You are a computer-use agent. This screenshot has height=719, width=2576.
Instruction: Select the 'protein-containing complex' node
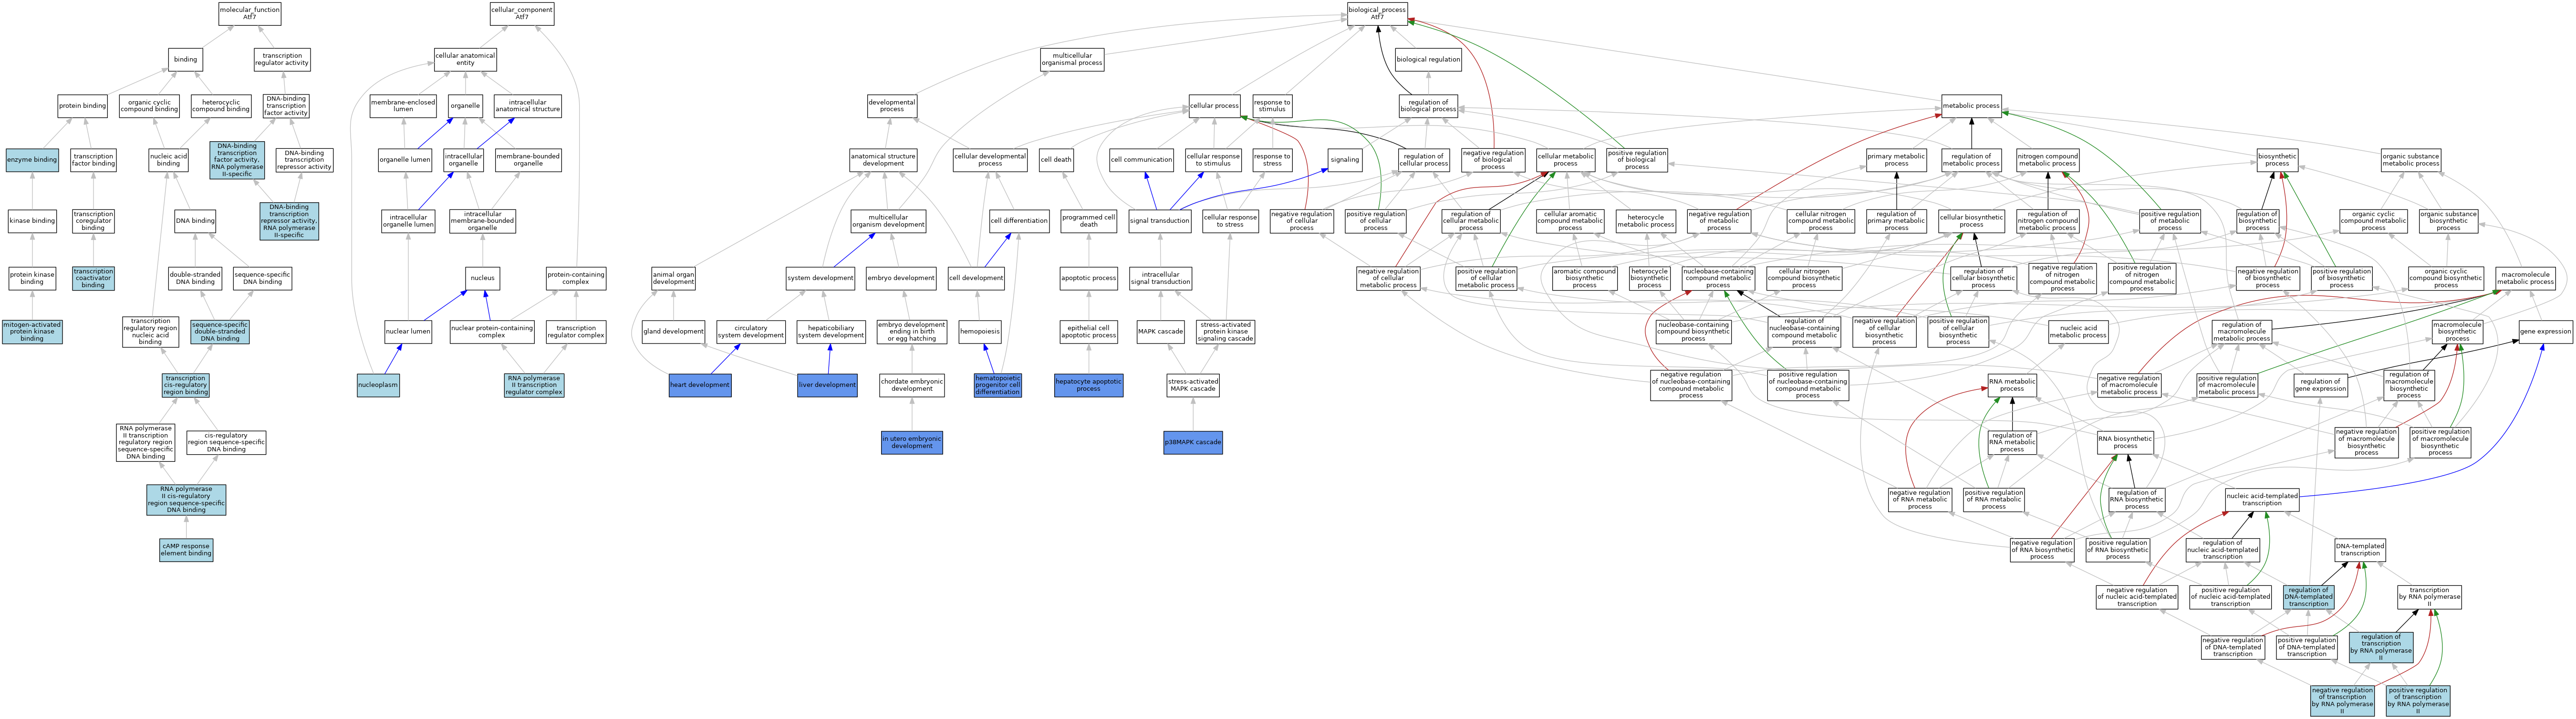tap(575, 278)
